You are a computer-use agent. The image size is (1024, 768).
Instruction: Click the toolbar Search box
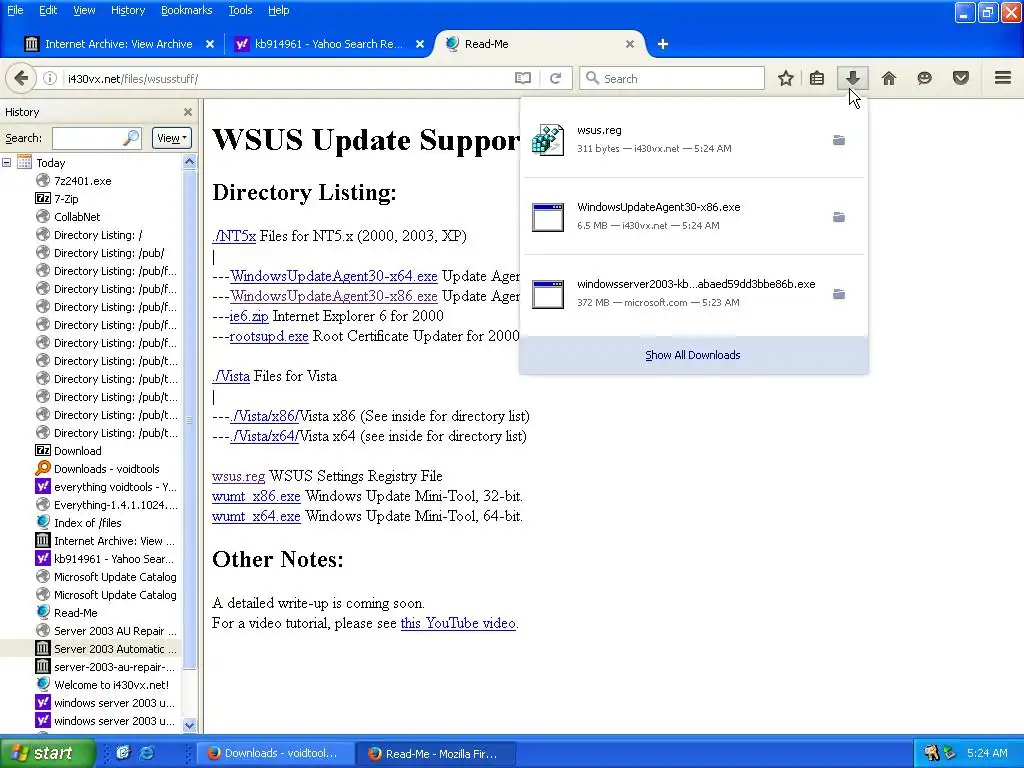coord(672,78)
